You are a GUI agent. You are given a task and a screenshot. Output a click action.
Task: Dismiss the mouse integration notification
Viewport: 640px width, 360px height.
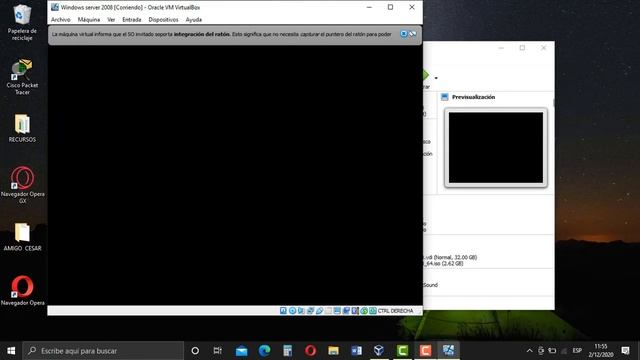pyautogui.click(x=403, y=34)
